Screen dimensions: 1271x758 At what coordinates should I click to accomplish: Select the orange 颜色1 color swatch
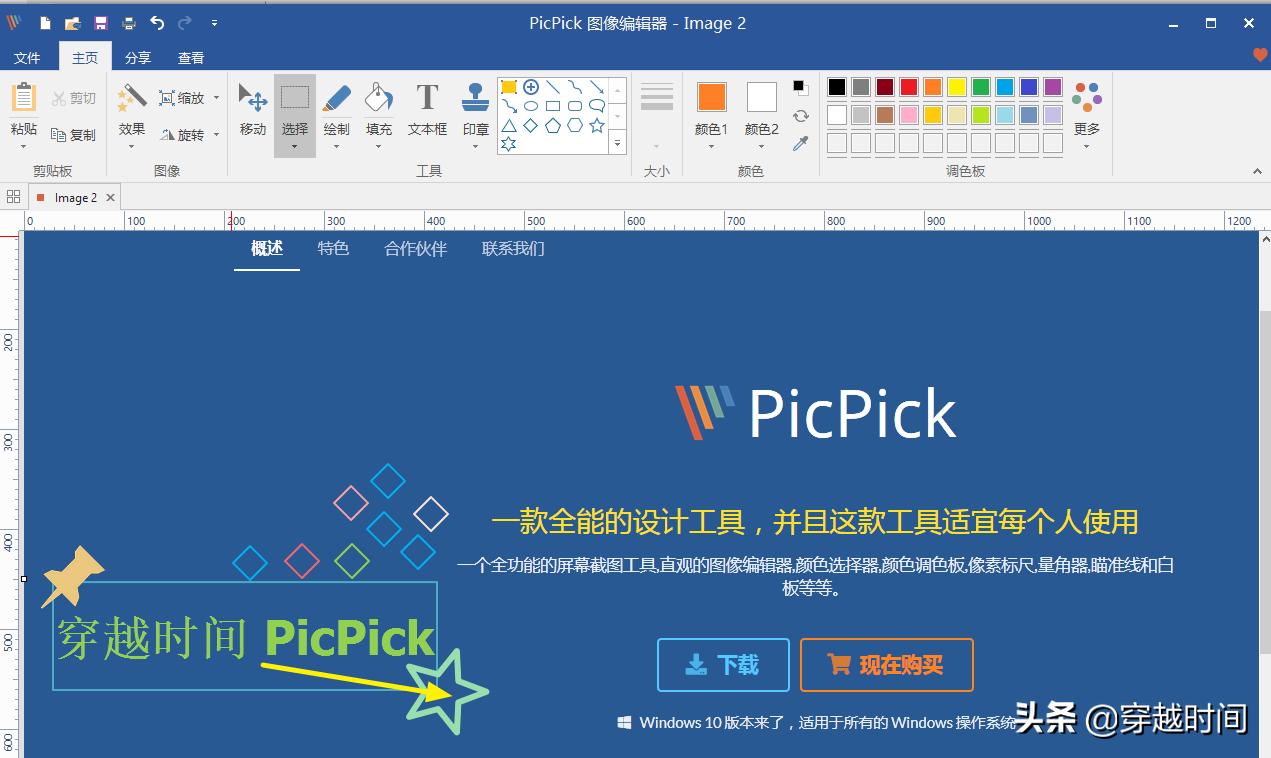pos(710,98)
